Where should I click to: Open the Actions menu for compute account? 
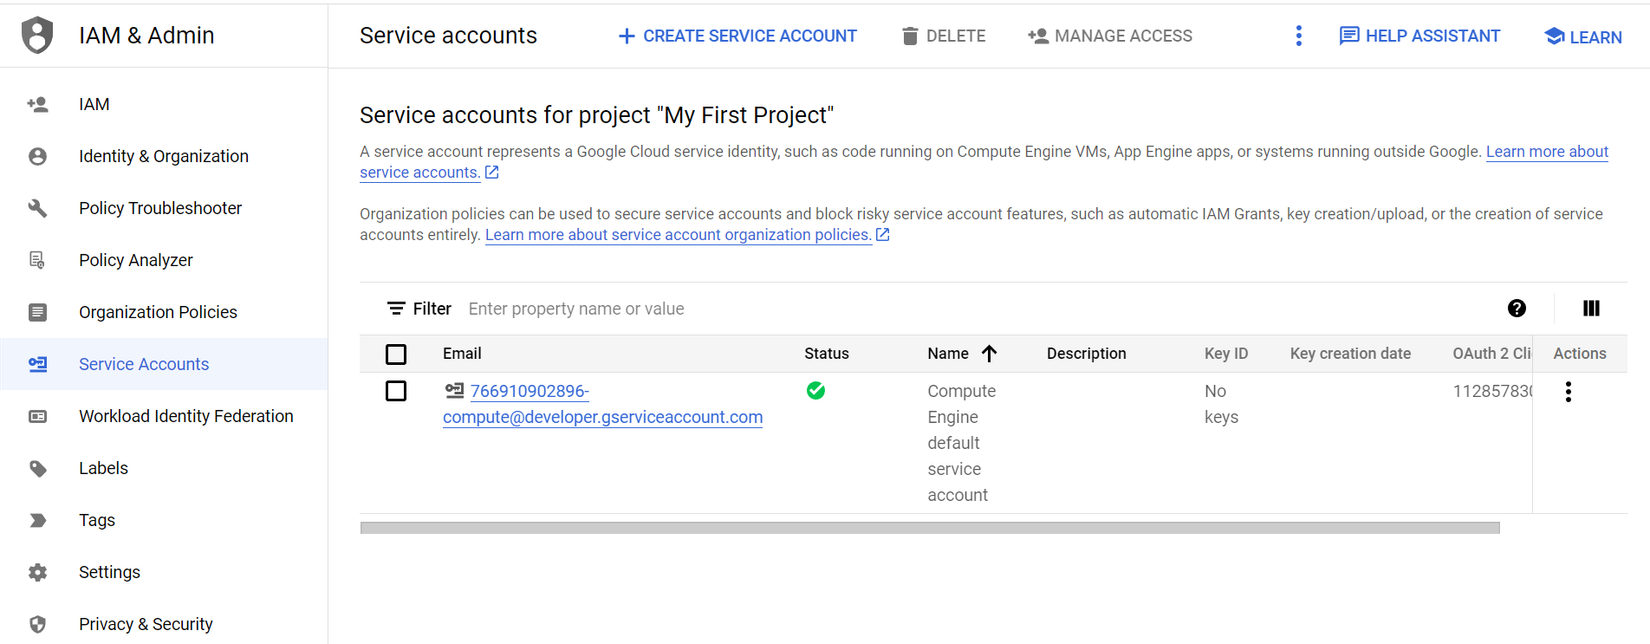pos(1567,392)
